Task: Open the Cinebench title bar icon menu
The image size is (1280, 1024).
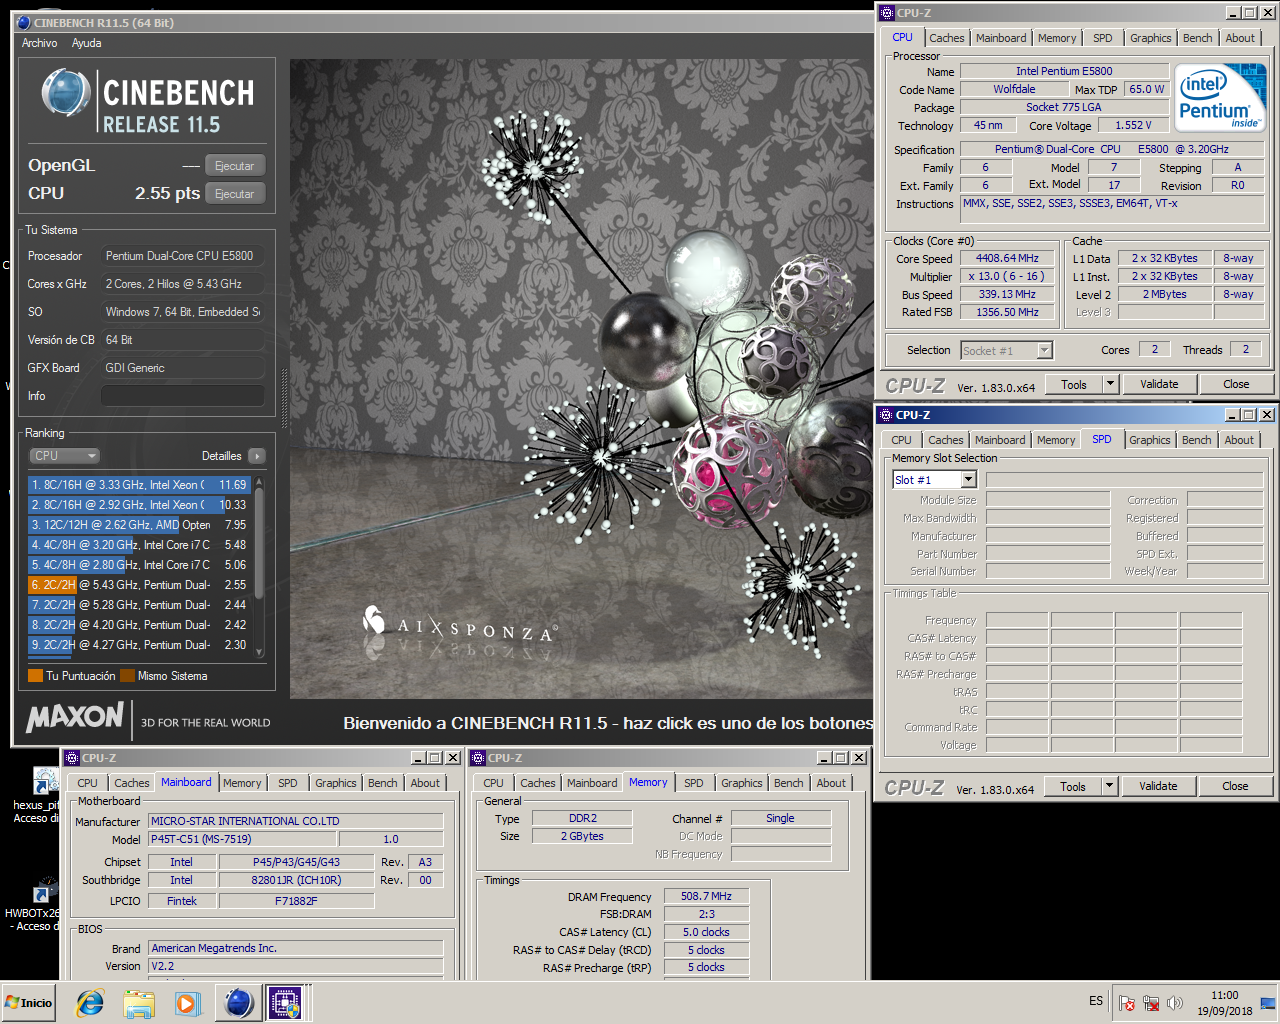Action: pos(24,22)
